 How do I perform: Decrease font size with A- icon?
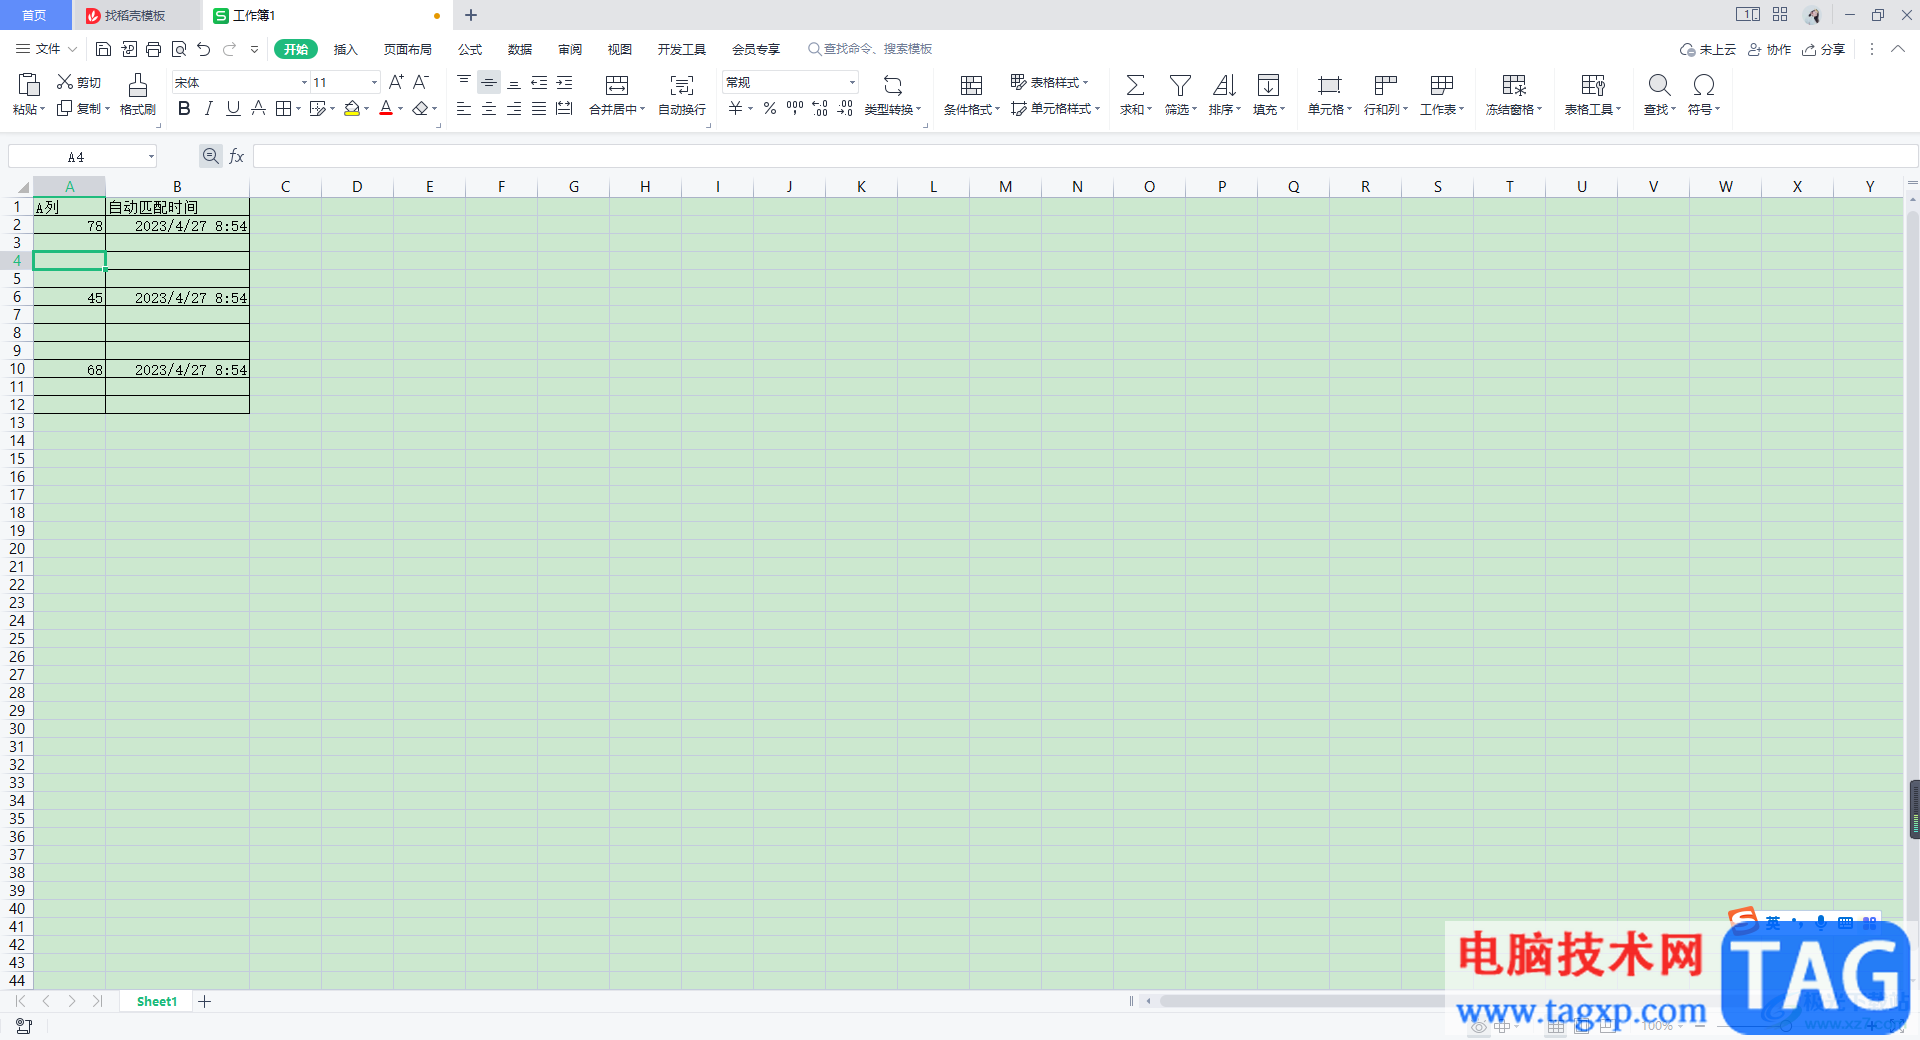point(421,82)
